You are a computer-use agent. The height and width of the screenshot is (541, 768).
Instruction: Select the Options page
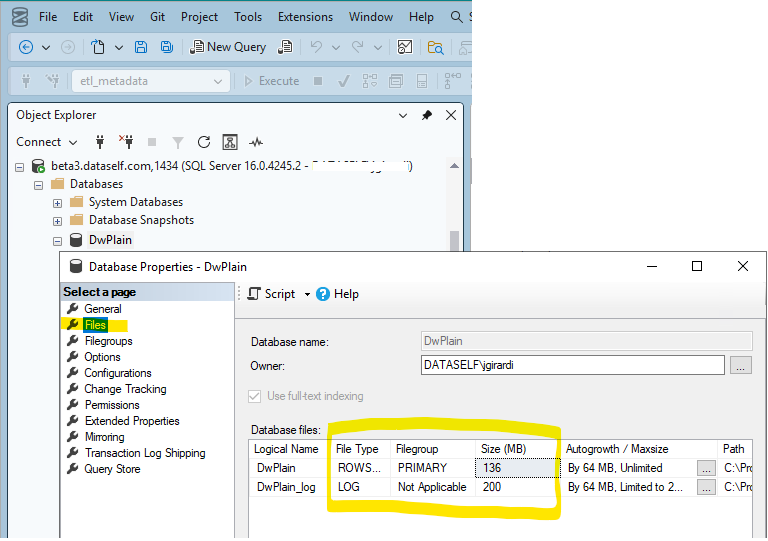102,357
